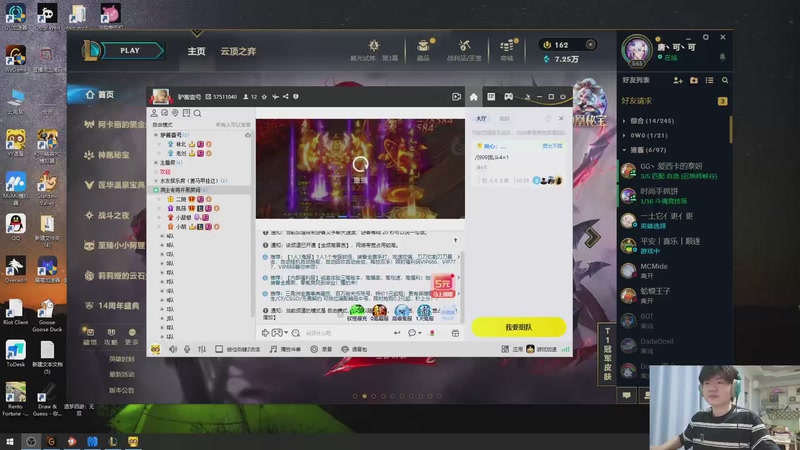Image resolution: width=800 pixels, height=450 pixels.
Task: Open the Windows Start button
Action: [9, 441]
